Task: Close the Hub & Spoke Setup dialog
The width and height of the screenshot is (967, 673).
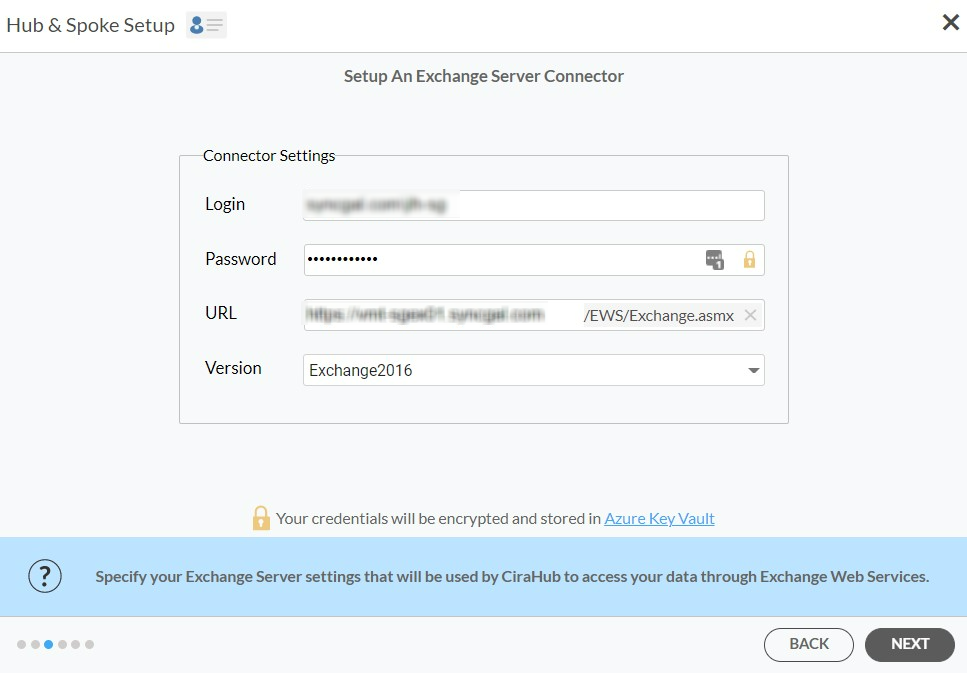Action: (949, 22)
